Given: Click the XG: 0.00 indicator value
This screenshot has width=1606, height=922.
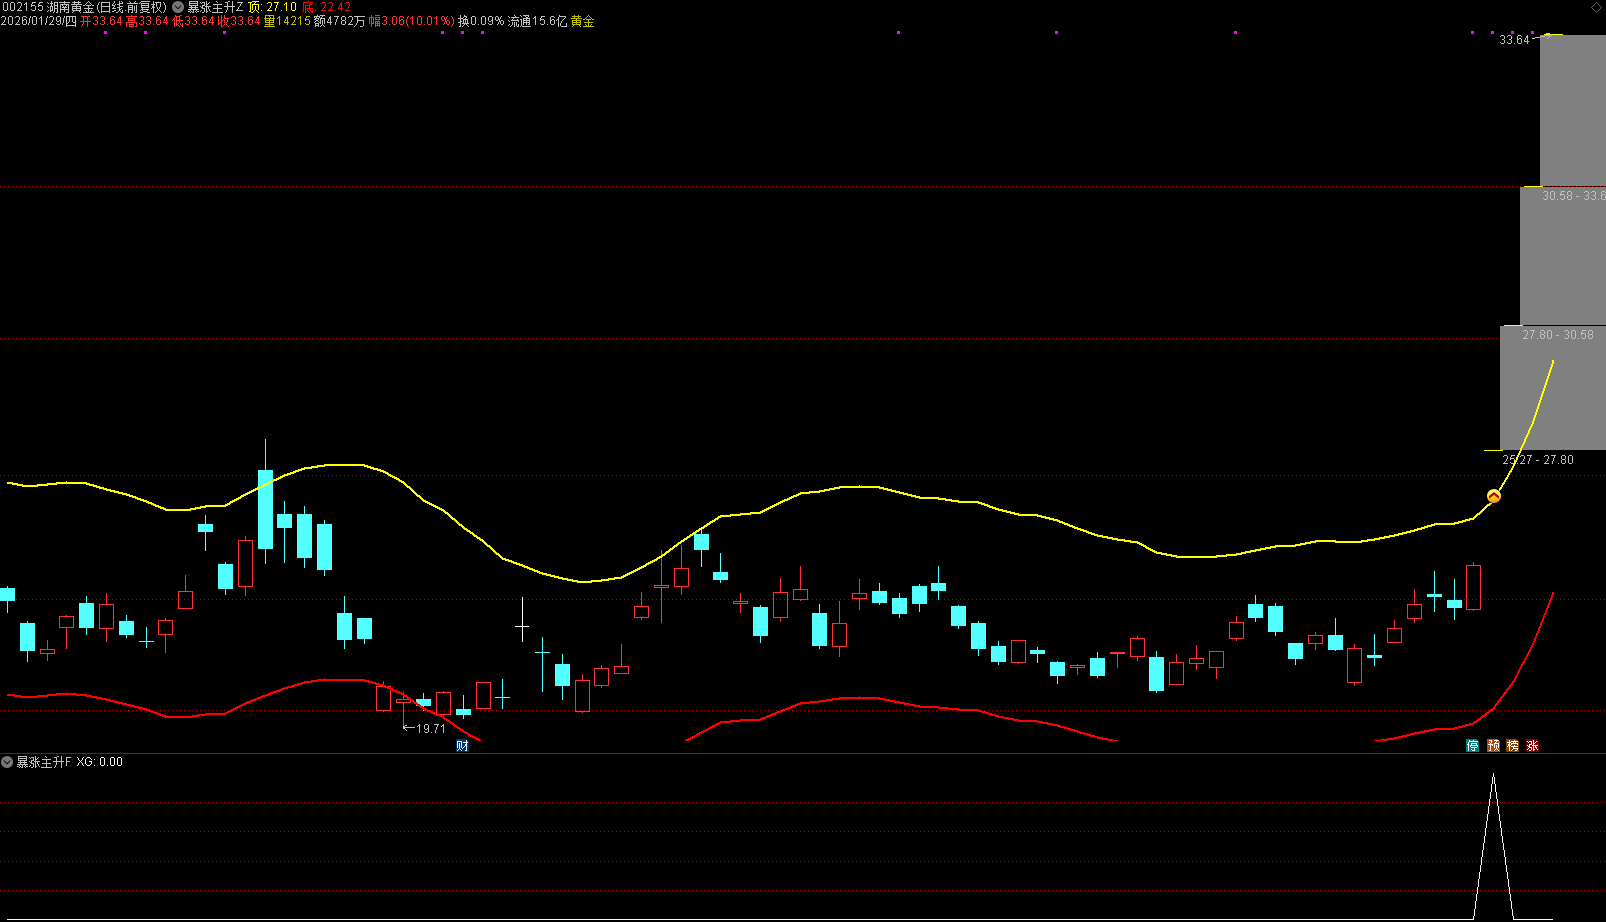Looking at the screenshot, I should [99, 762].
